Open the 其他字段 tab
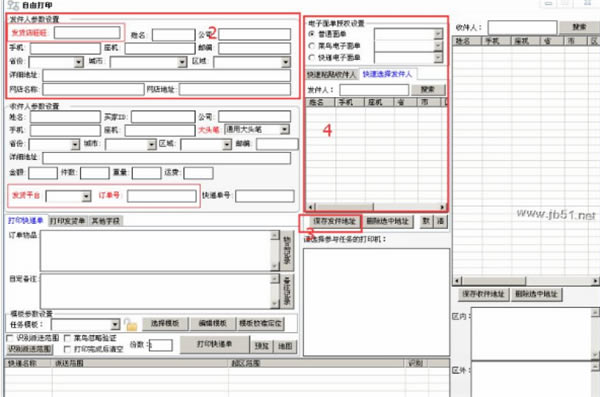Screen dimensions: 600x397 coord(106,221)
